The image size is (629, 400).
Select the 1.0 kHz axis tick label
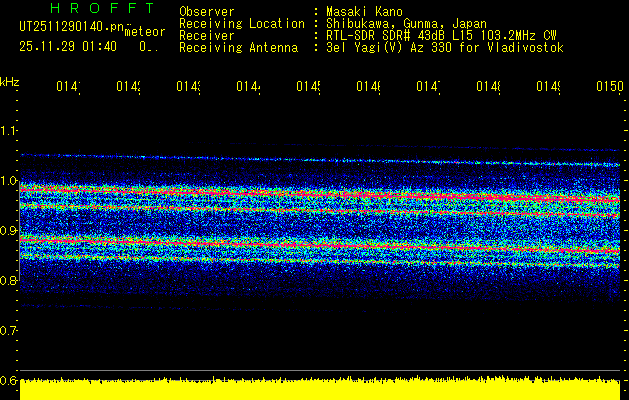point(9,181)
